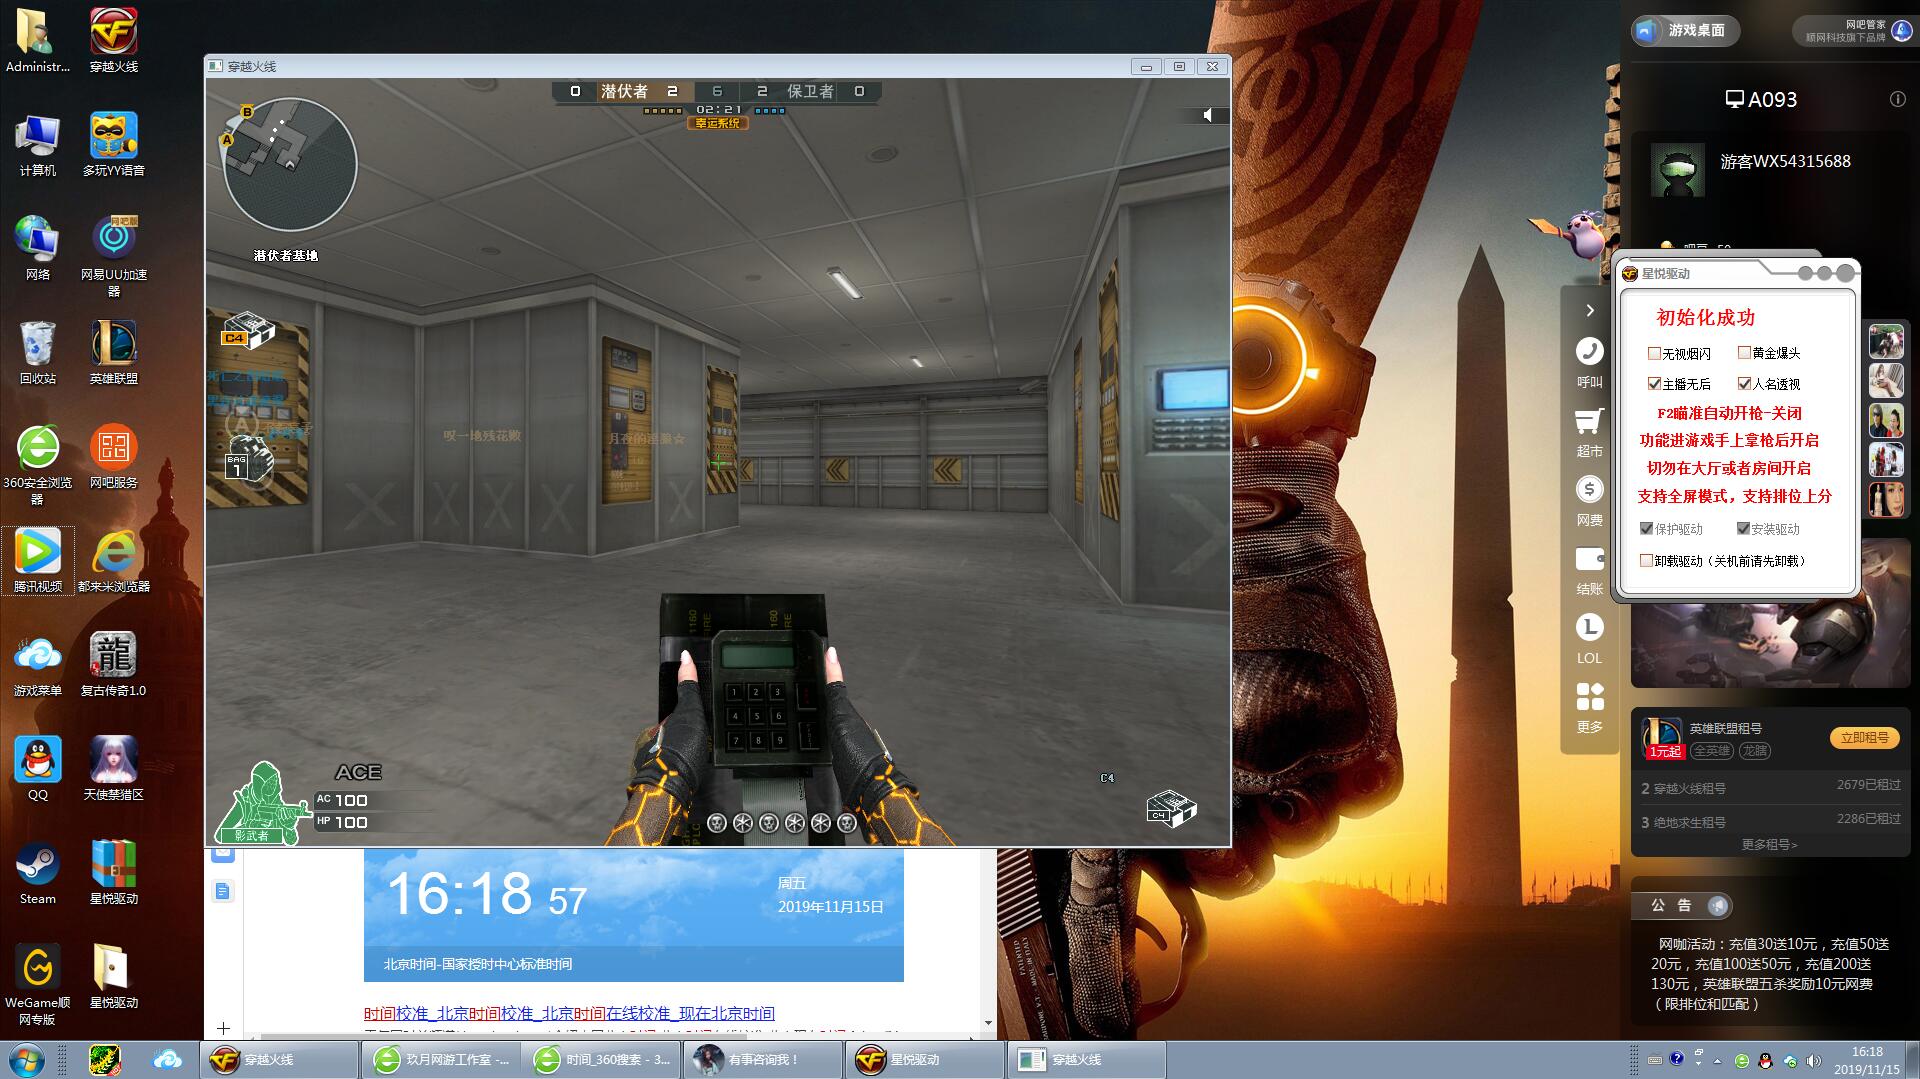Viewport: 1920px width, 1079px height.
Task: Open the 穿越火线租号 row
Action: 1770,788
